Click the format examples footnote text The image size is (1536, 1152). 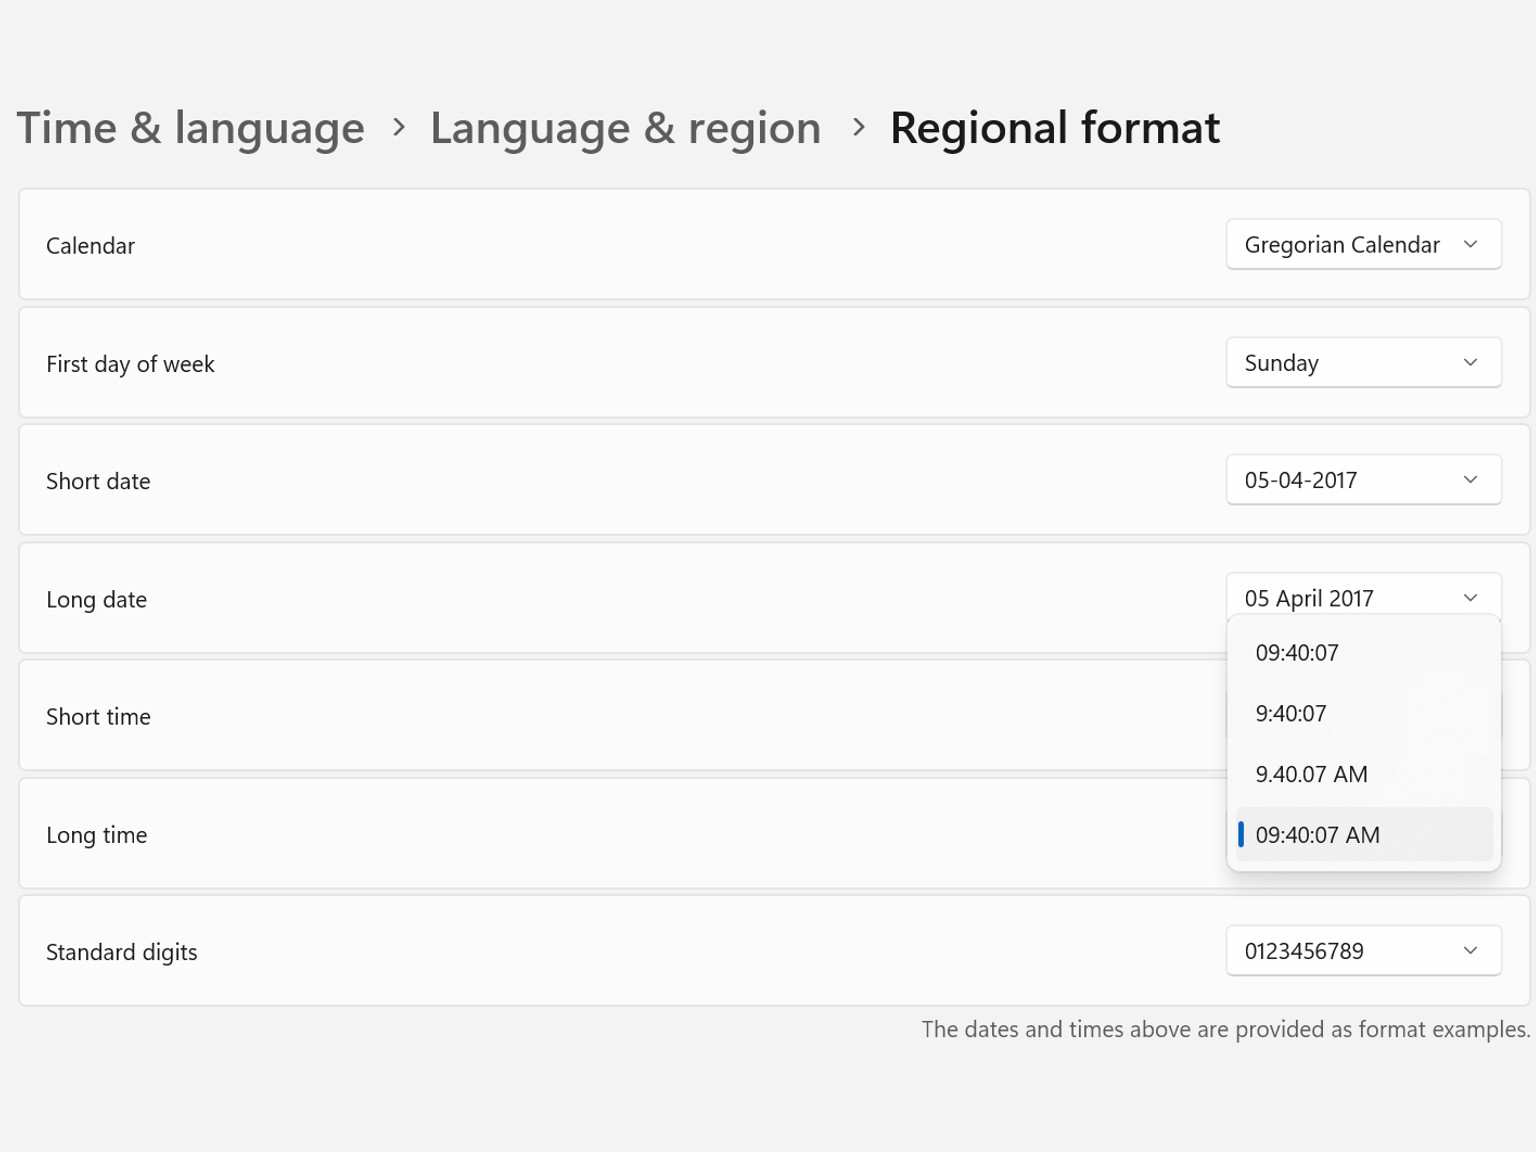[1225, 1029]
